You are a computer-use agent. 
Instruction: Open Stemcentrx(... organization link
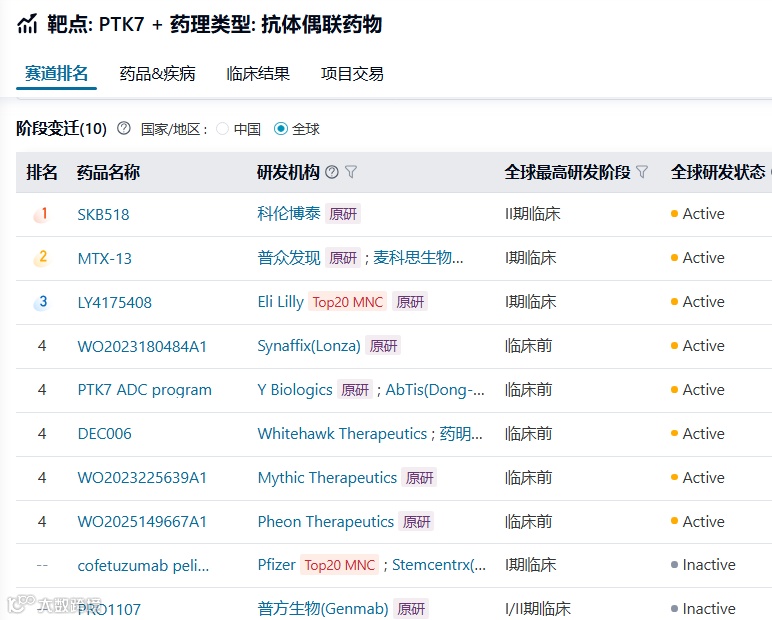pos(439,564)
